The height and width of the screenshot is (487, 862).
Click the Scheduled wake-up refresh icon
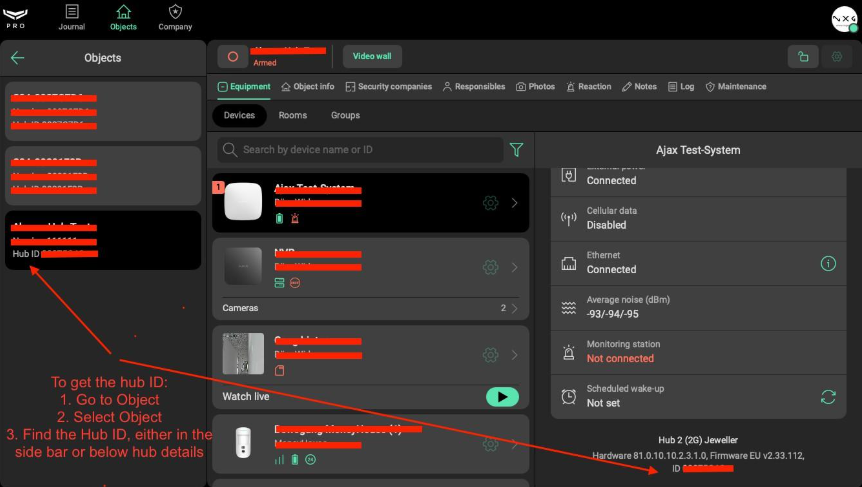[828, 397]
